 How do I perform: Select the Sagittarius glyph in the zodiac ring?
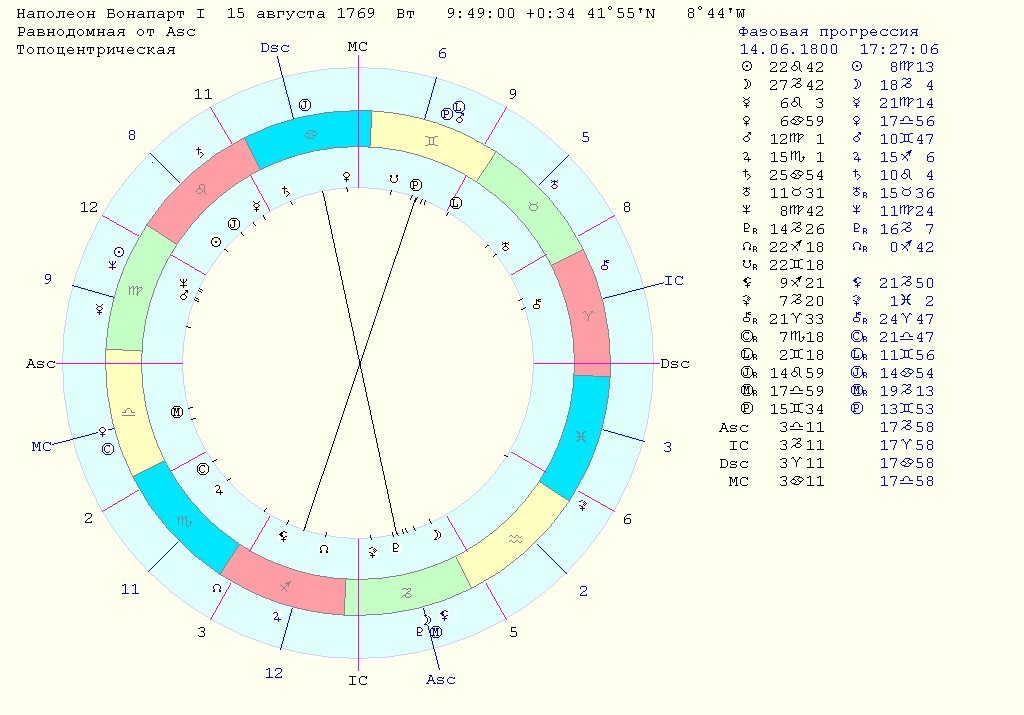285,586
